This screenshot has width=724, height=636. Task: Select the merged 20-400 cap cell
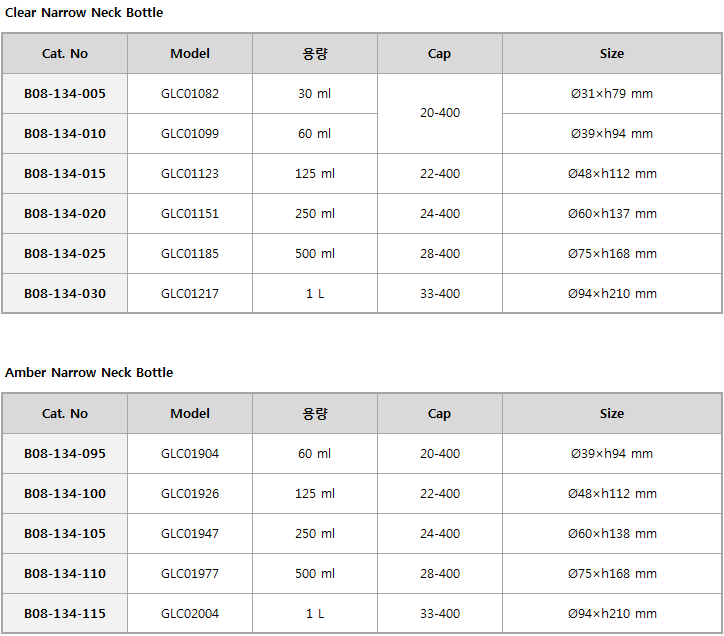pyautogui.click(x=440, y=113)
